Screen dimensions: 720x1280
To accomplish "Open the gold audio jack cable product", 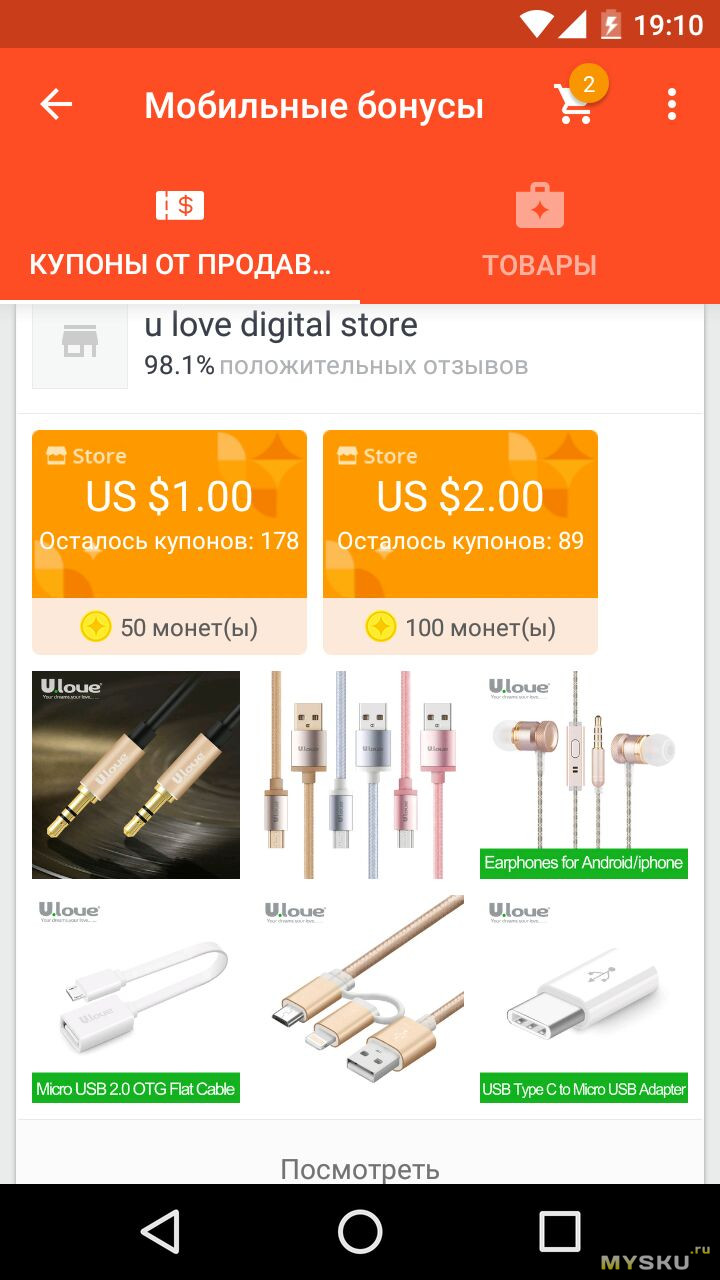I will click(x=136, y=775).
